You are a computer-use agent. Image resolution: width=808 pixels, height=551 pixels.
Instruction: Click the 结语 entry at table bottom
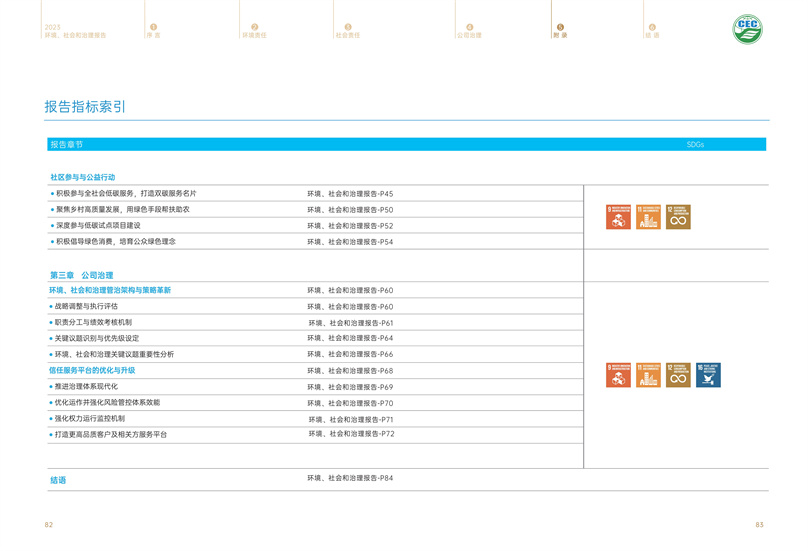point(58,480)
